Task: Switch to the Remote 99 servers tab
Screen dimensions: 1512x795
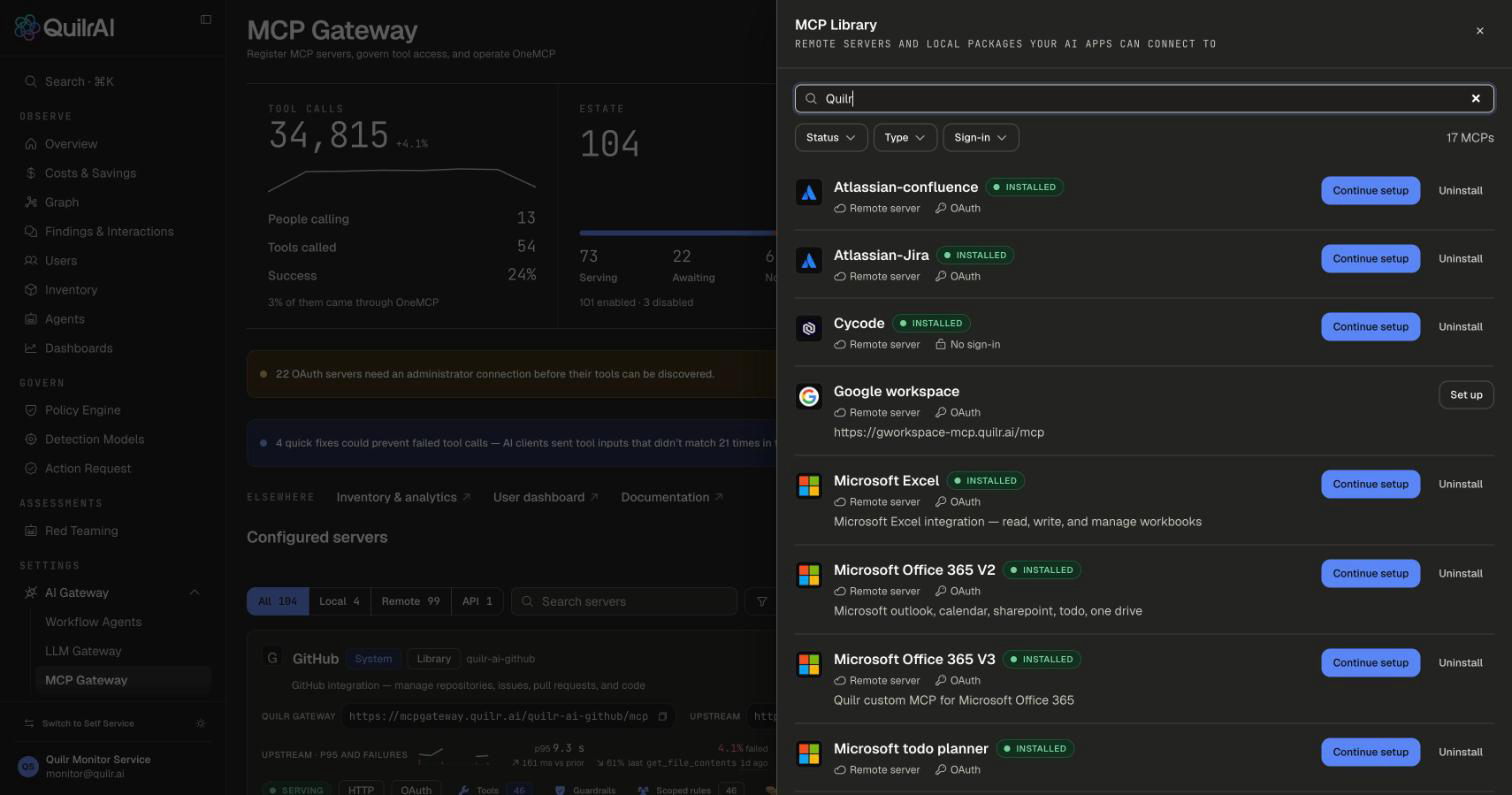Action: 410,601
